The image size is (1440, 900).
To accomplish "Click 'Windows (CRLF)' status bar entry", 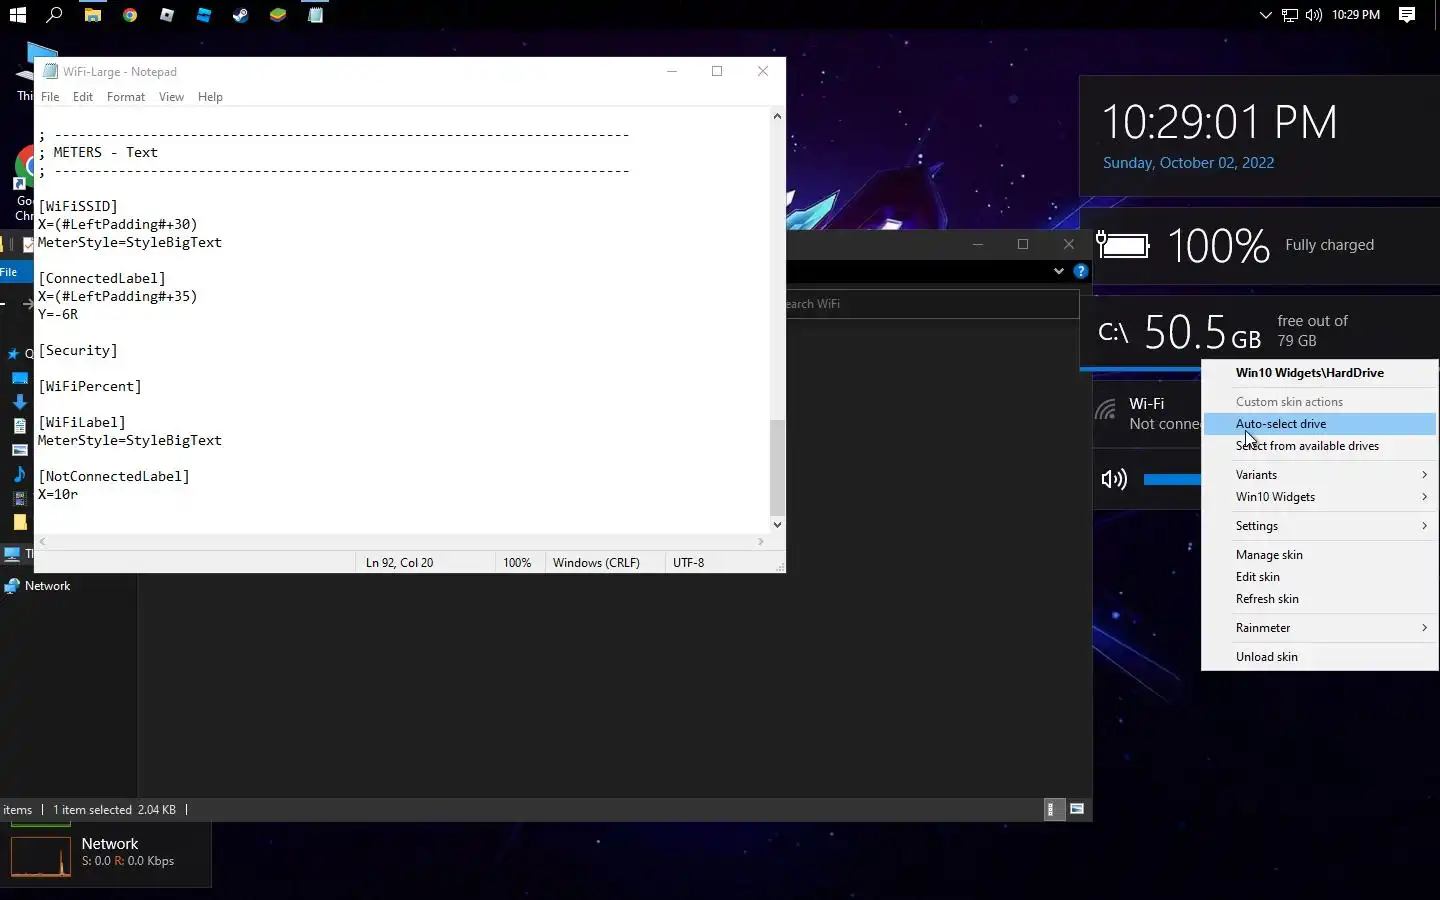I will click(596, 563).
